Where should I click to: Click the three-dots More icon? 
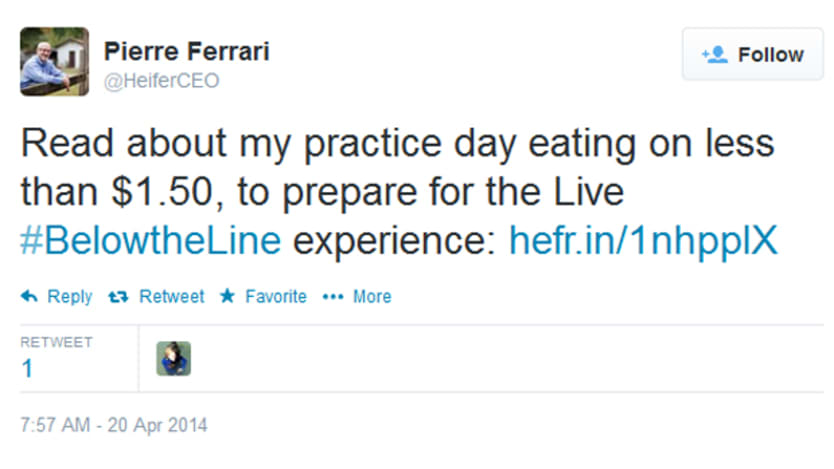click(333, 297)
